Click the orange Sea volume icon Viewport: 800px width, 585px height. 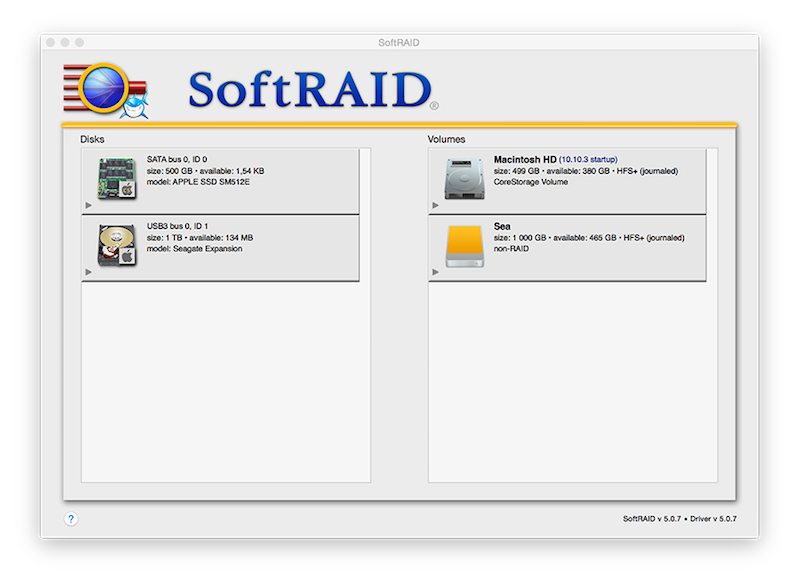(465, 245)
